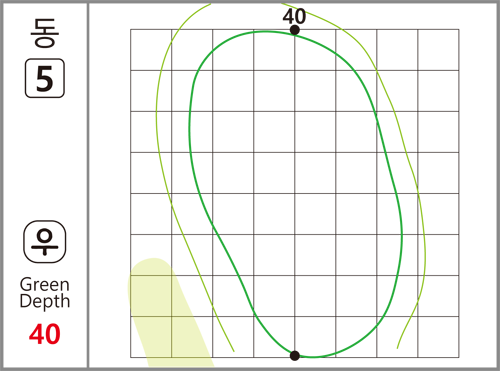Image resolution: width=500 pixels, height=371 pixels.
Task: Click the boxed number 5 hole badge
Action: (45, 78)
